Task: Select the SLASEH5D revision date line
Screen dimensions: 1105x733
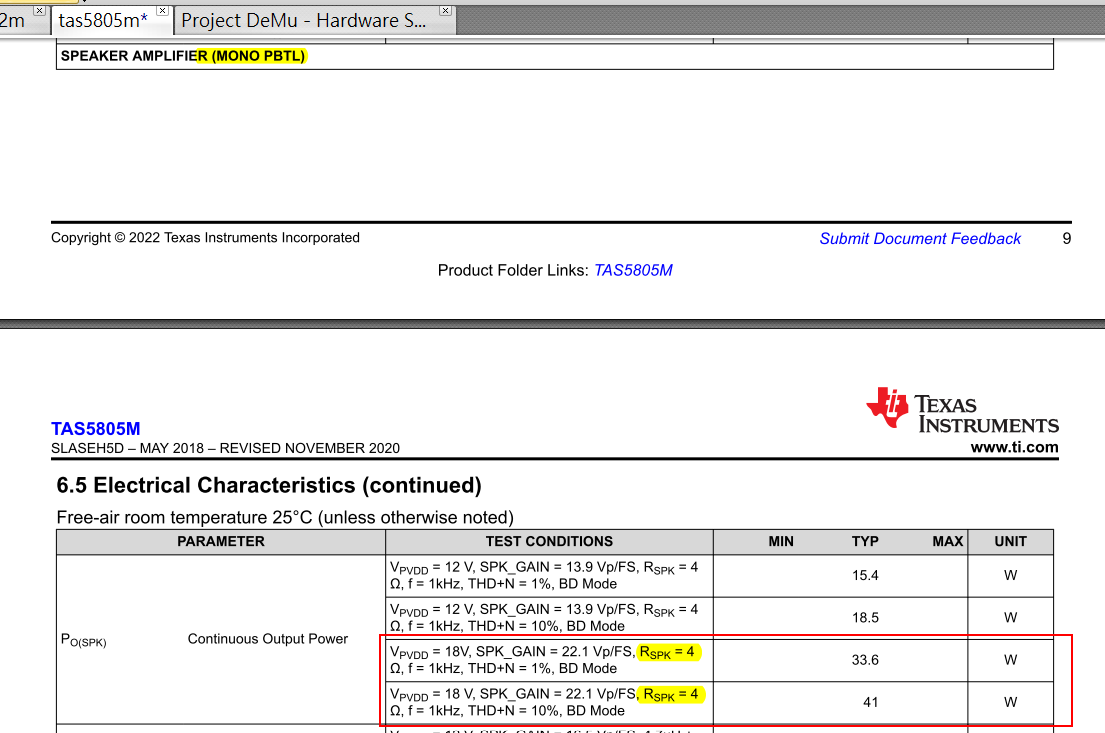Action: pos(226,448)
